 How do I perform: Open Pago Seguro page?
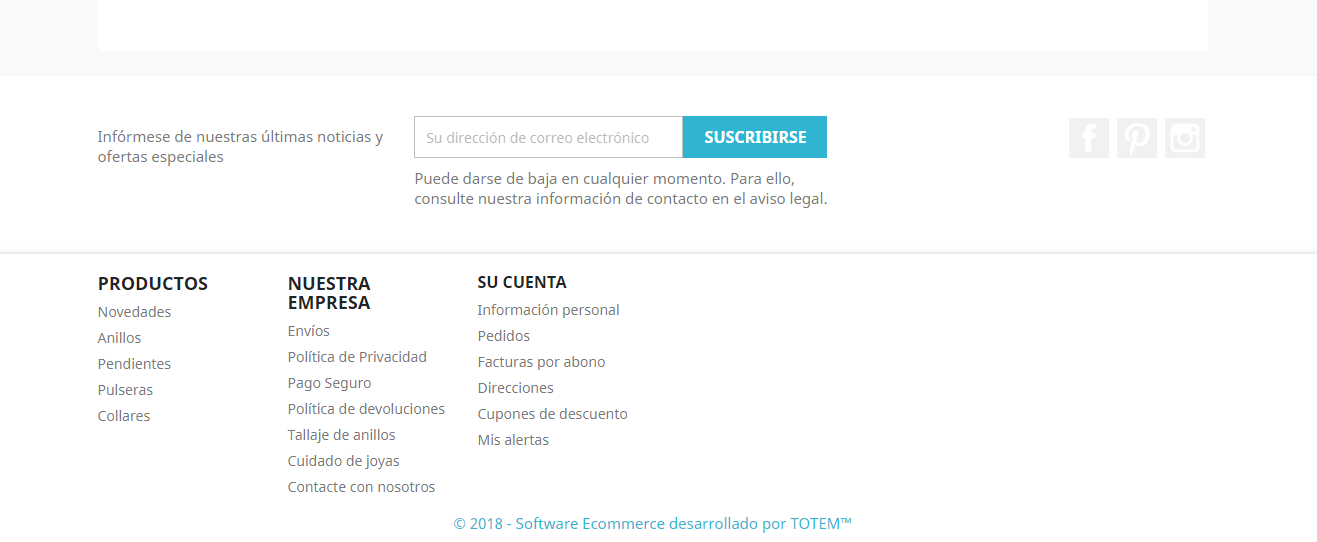pyautogui.click(x=329, y=383)
